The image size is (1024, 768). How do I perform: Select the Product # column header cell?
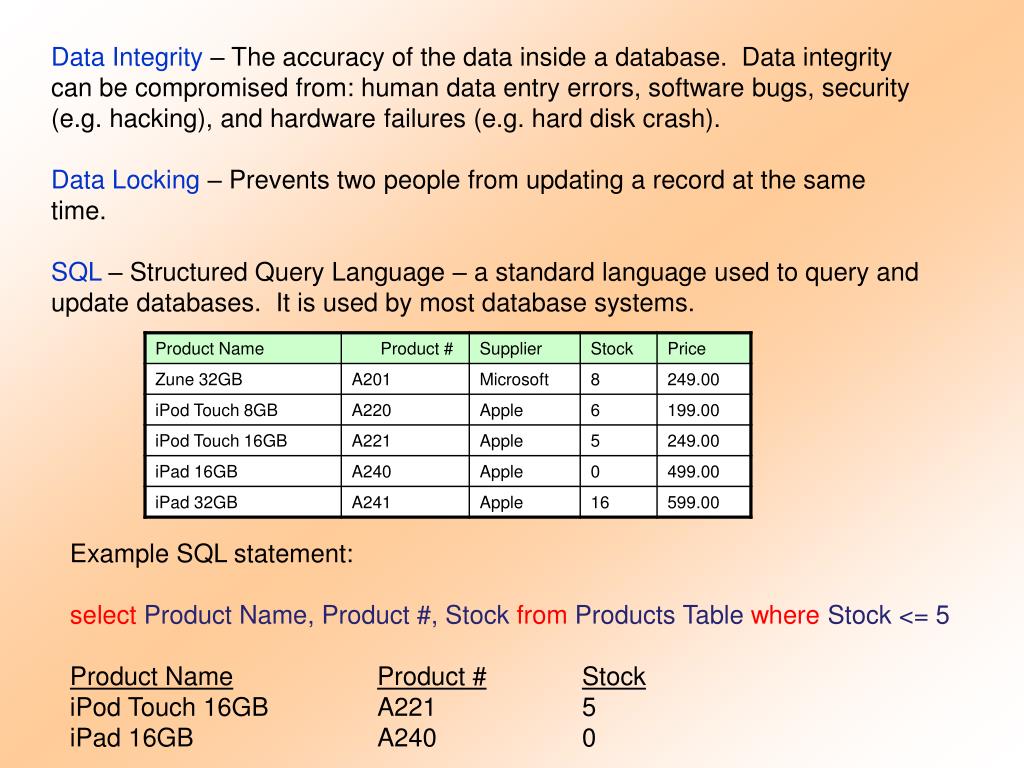[x=405, y=349]
